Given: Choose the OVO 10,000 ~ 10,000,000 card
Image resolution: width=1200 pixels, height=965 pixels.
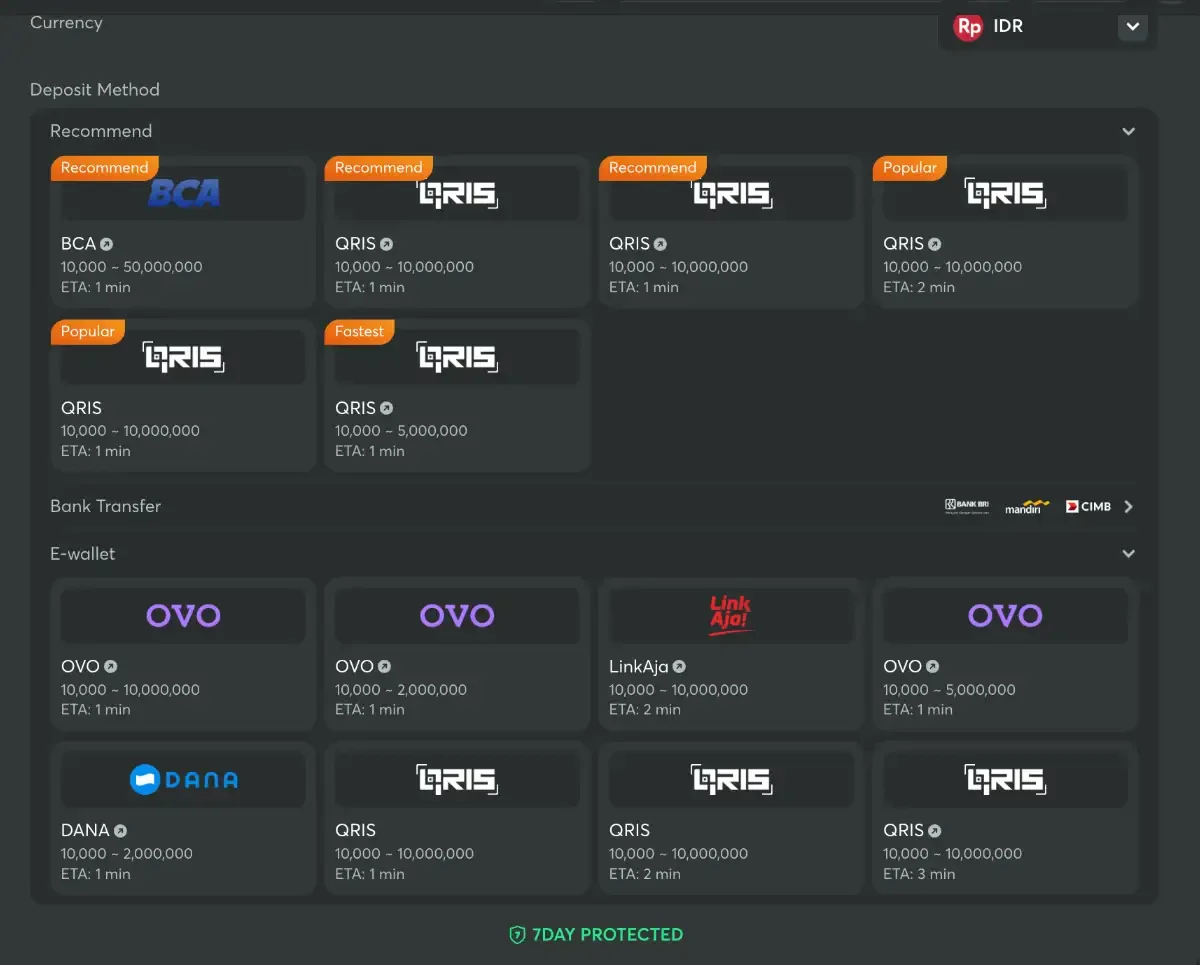Looking at the screenshot, I should point(183,654).
